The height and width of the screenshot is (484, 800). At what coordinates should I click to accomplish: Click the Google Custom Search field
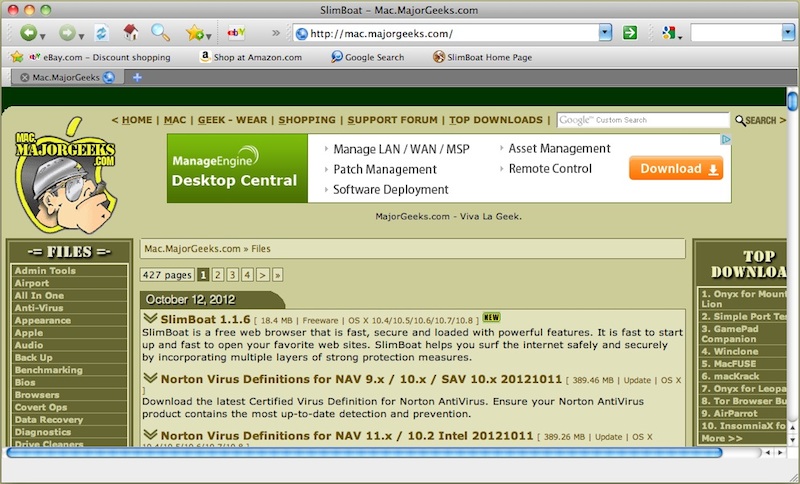[642, 120]
